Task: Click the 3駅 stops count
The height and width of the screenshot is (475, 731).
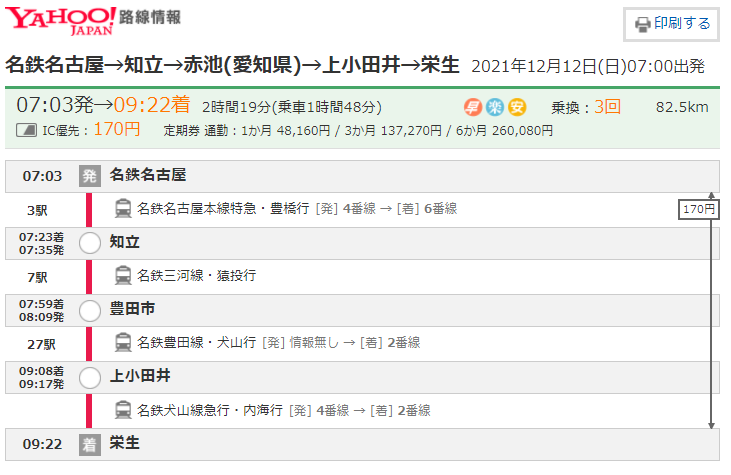Action: coord(37,211)
